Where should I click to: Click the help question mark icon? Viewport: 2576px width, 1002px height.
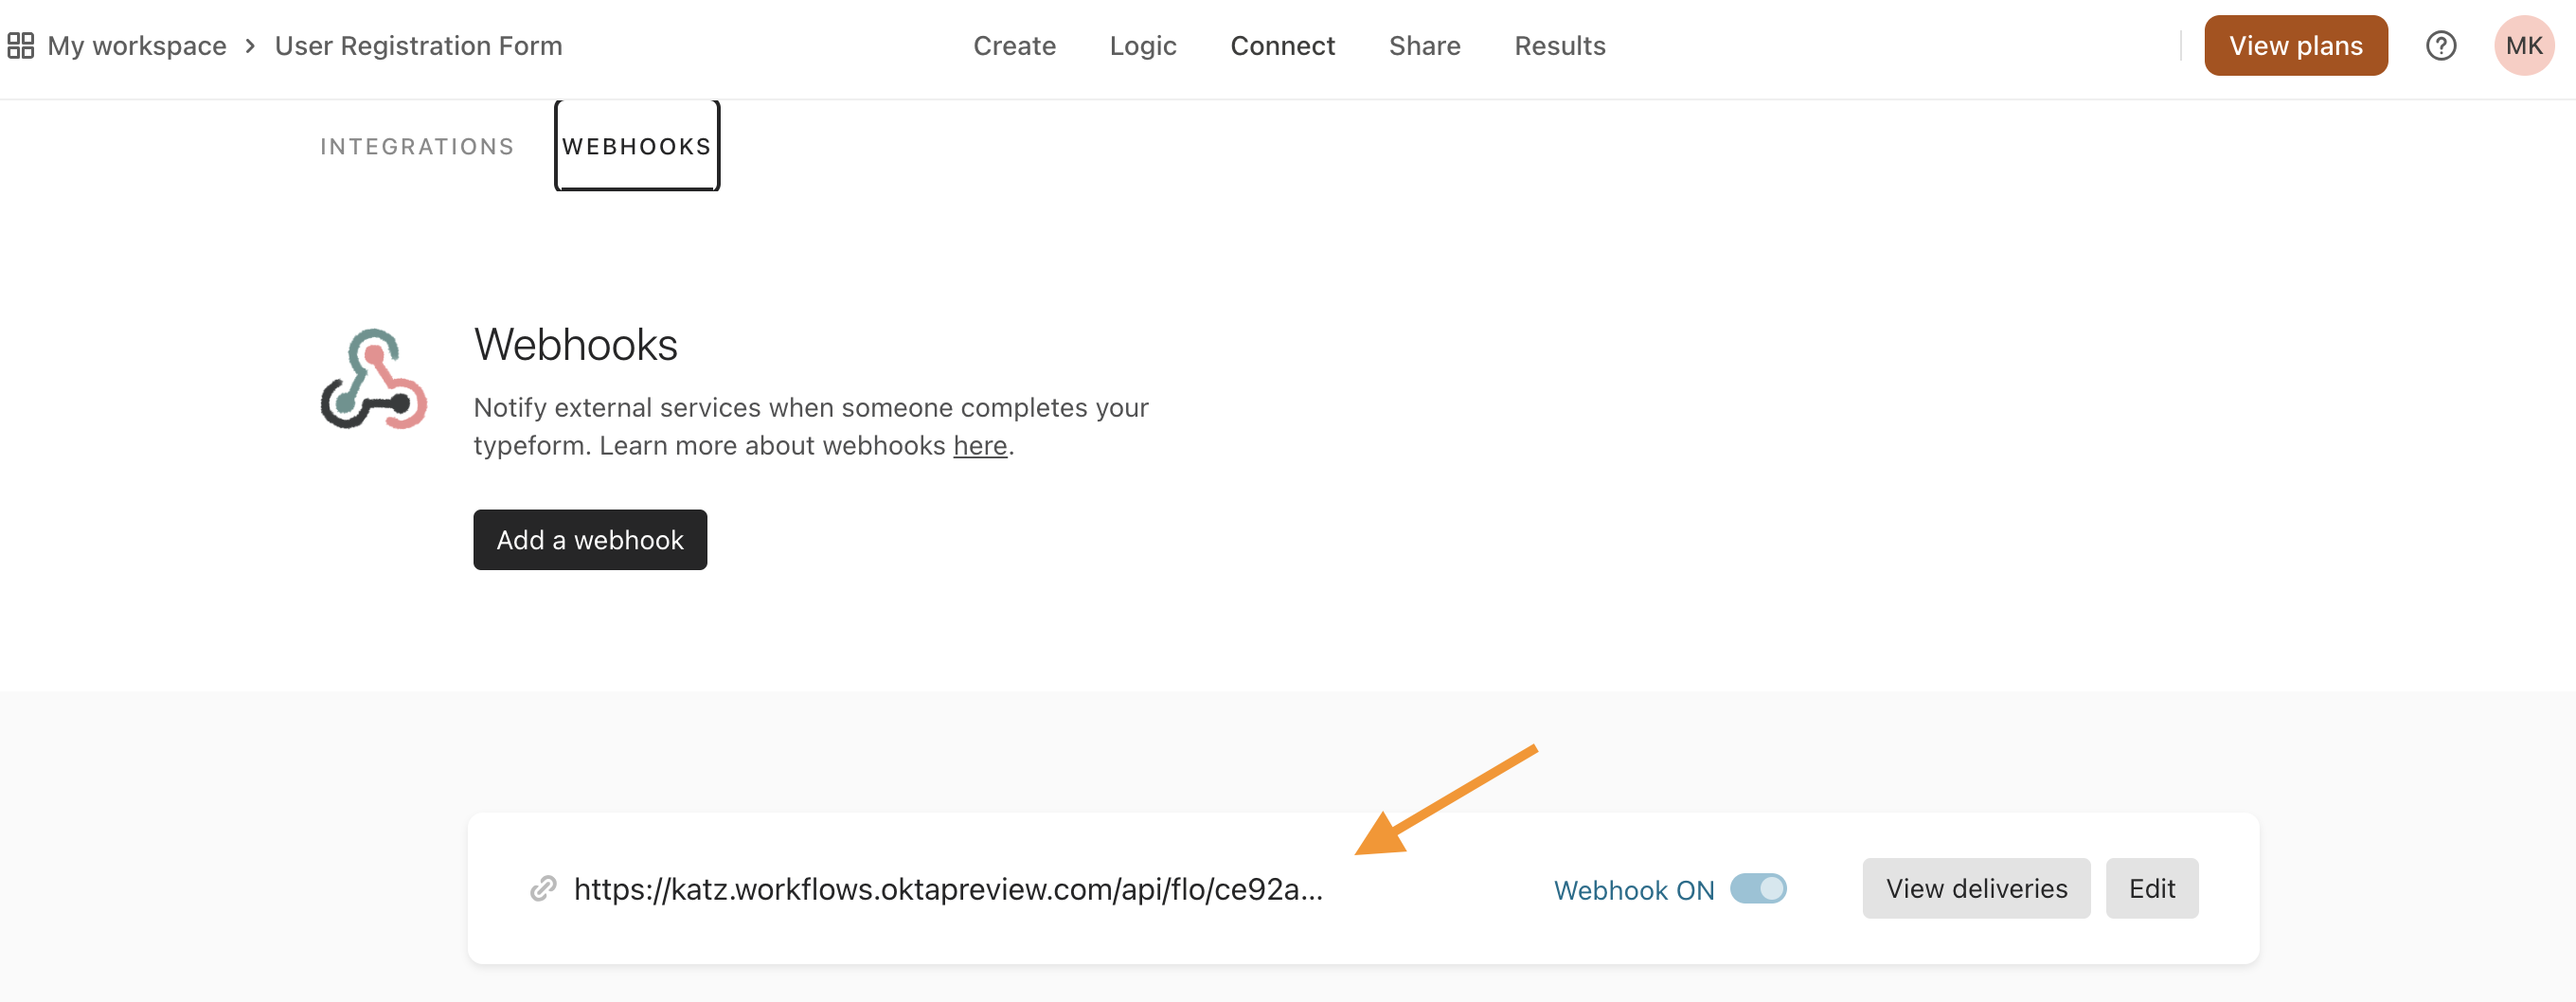pyautogui.click(x=2440, y=45)
